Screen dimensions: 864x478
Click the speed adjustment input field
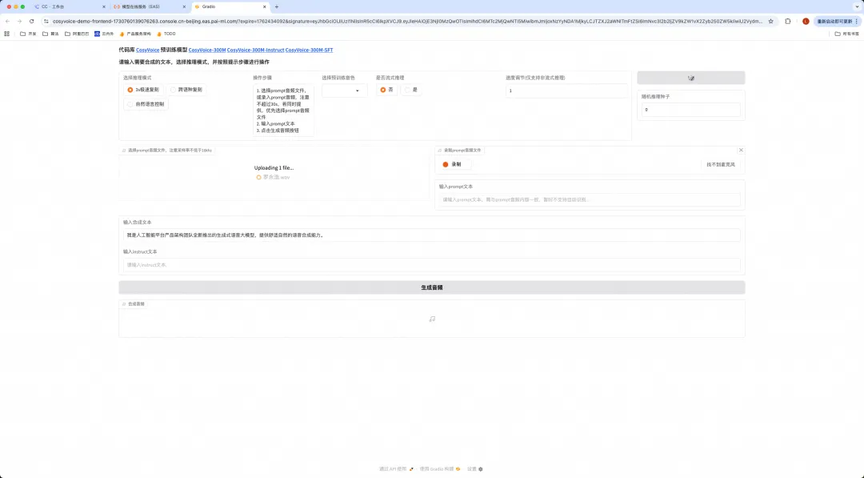[566, 90]
